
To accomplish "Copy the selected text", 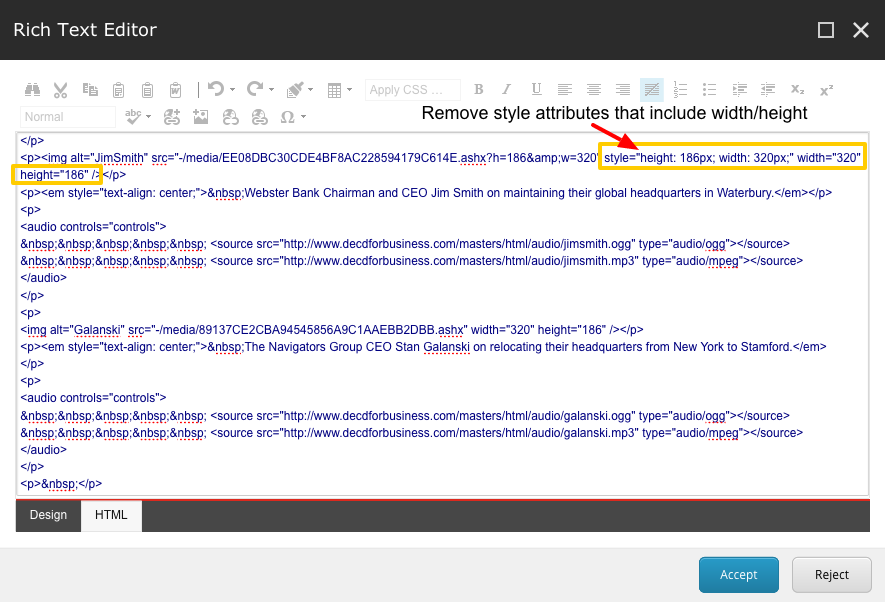I will tap(89, 89).
